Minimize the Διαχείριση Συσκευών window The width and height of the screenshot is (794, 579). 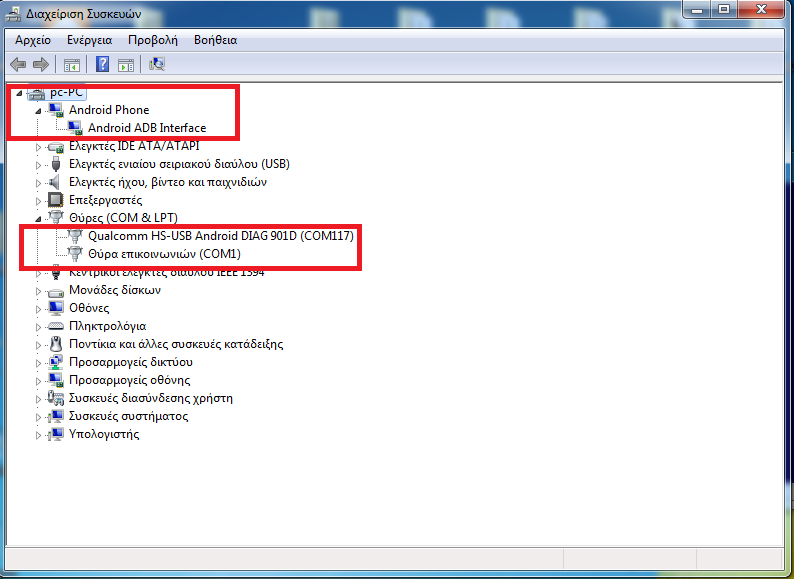point(697,9)
